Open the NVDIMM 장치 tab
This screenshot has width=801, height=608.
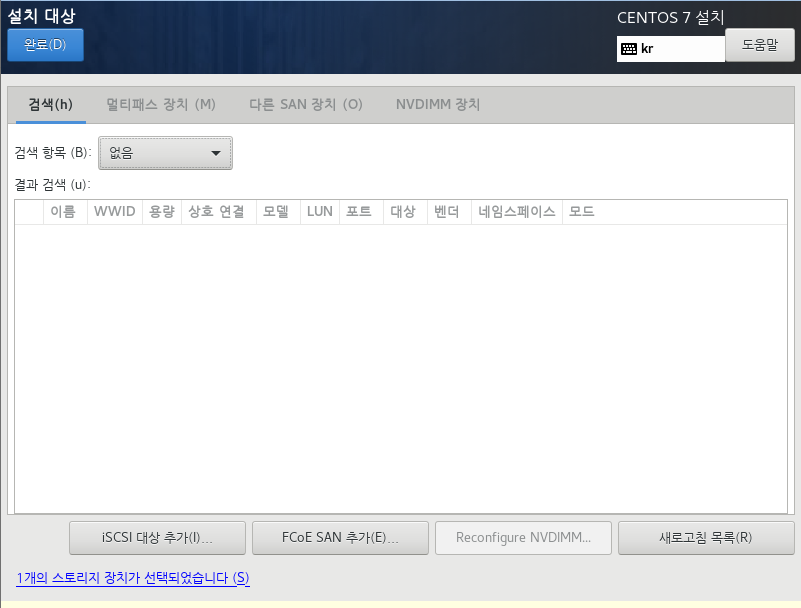tap(438, 105)
